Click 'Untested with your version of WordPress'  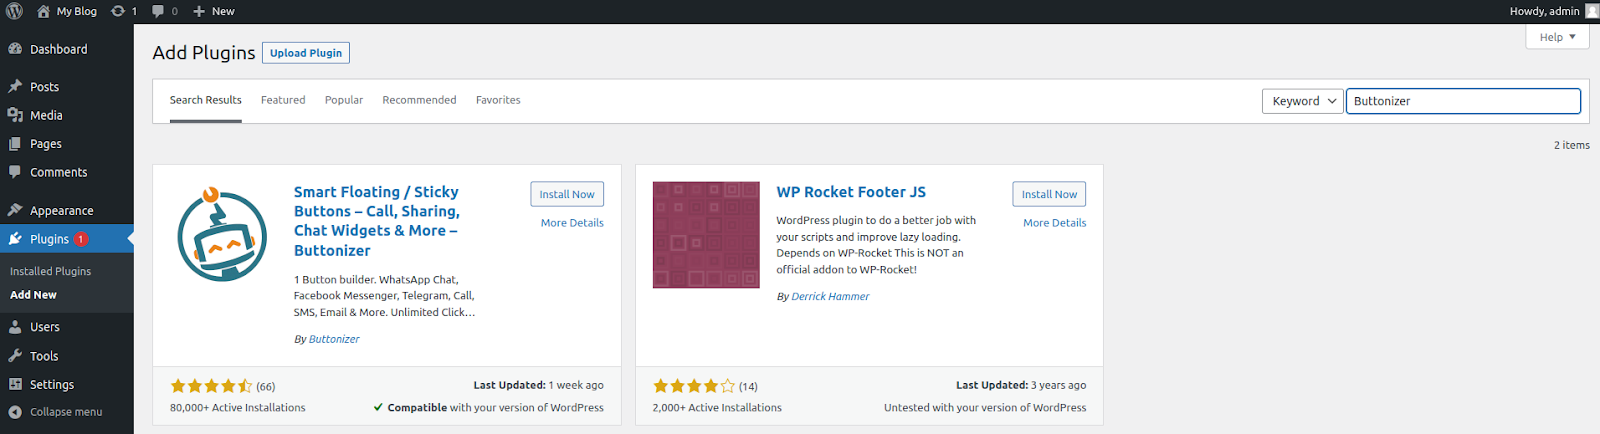point(985,408)
